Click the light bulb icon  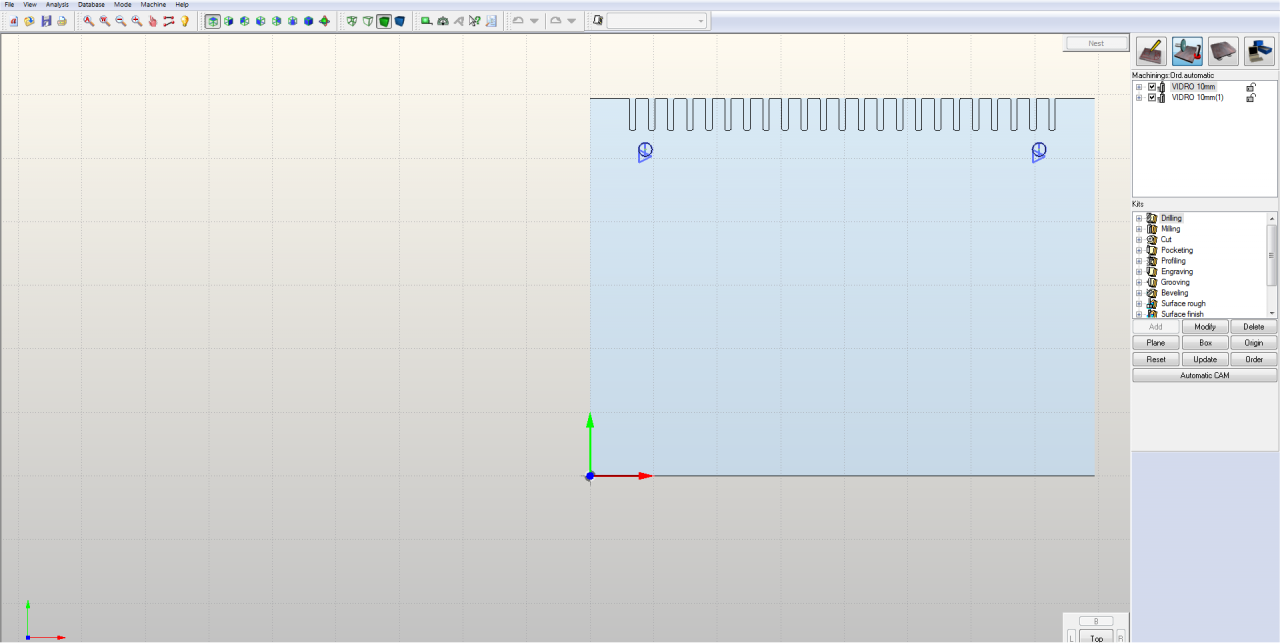pyautogui.click(x=185, y=21)
